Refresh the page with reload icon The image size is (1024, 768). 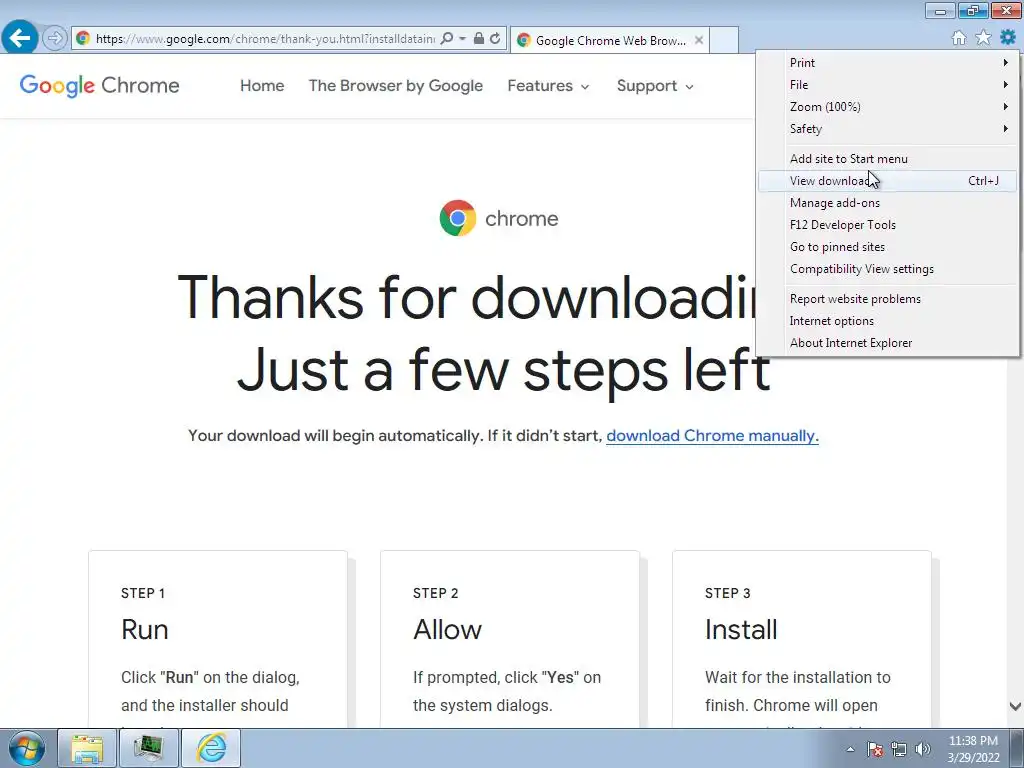coord(496,39)
